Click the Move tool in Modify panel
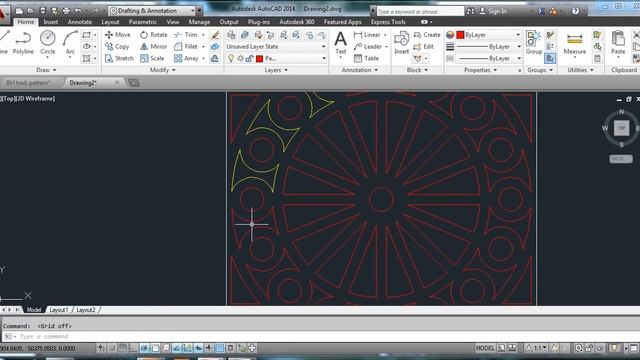Screen dimensions: 640x360 point(118,35)
